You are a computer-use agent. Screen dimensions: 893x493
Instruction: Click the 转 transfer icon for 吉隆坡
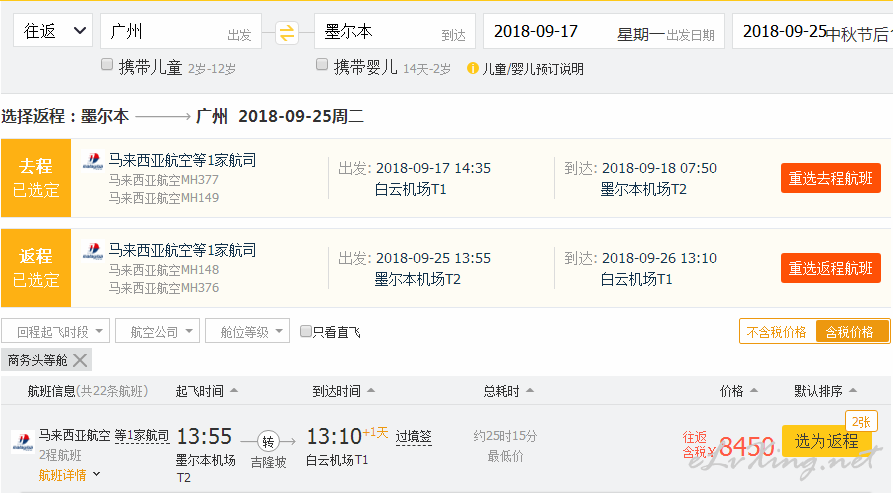pos(268,441)
